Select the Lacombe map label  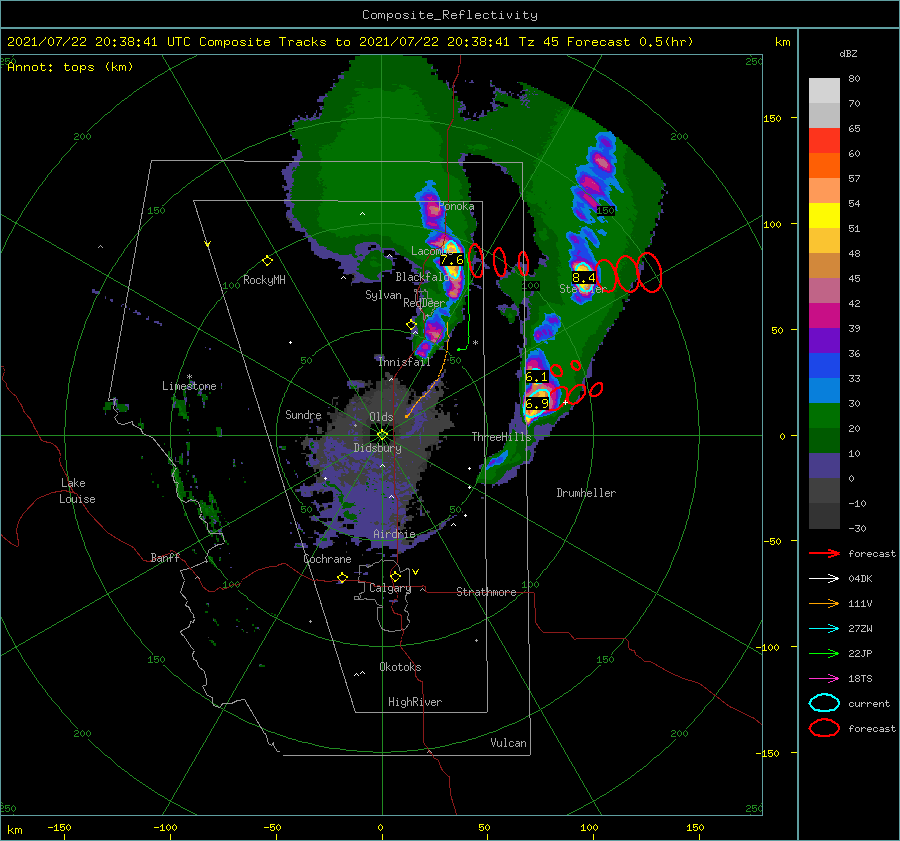point(432,251)
